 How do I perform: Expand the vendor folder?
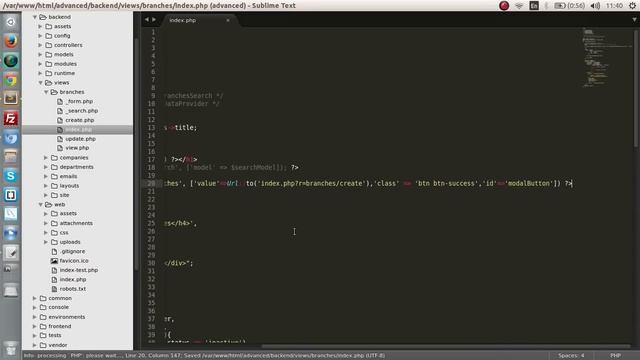pyautogui.click(x=35, y=345)
